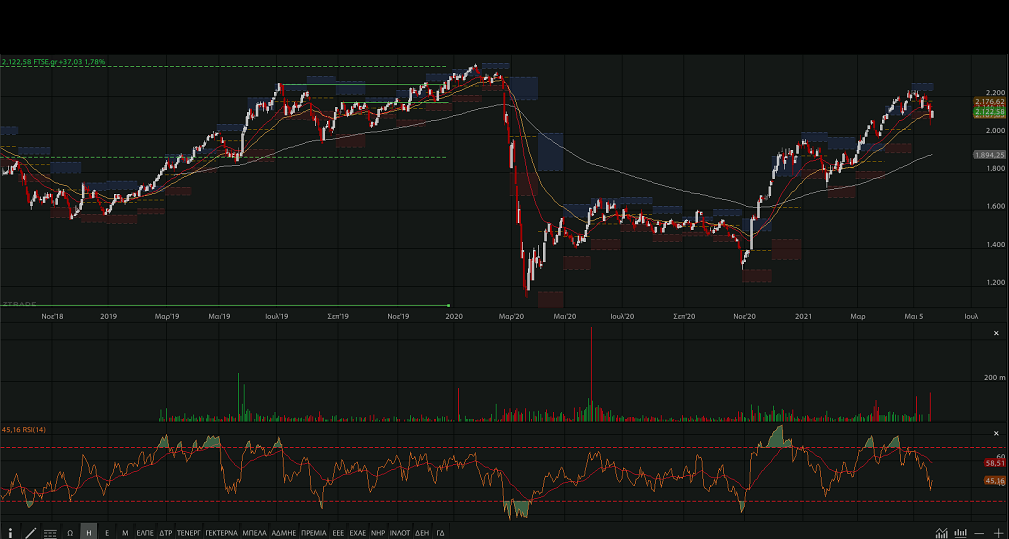Close the volume panel
The height and width of the screenshot is (539, 1009).
996,333
